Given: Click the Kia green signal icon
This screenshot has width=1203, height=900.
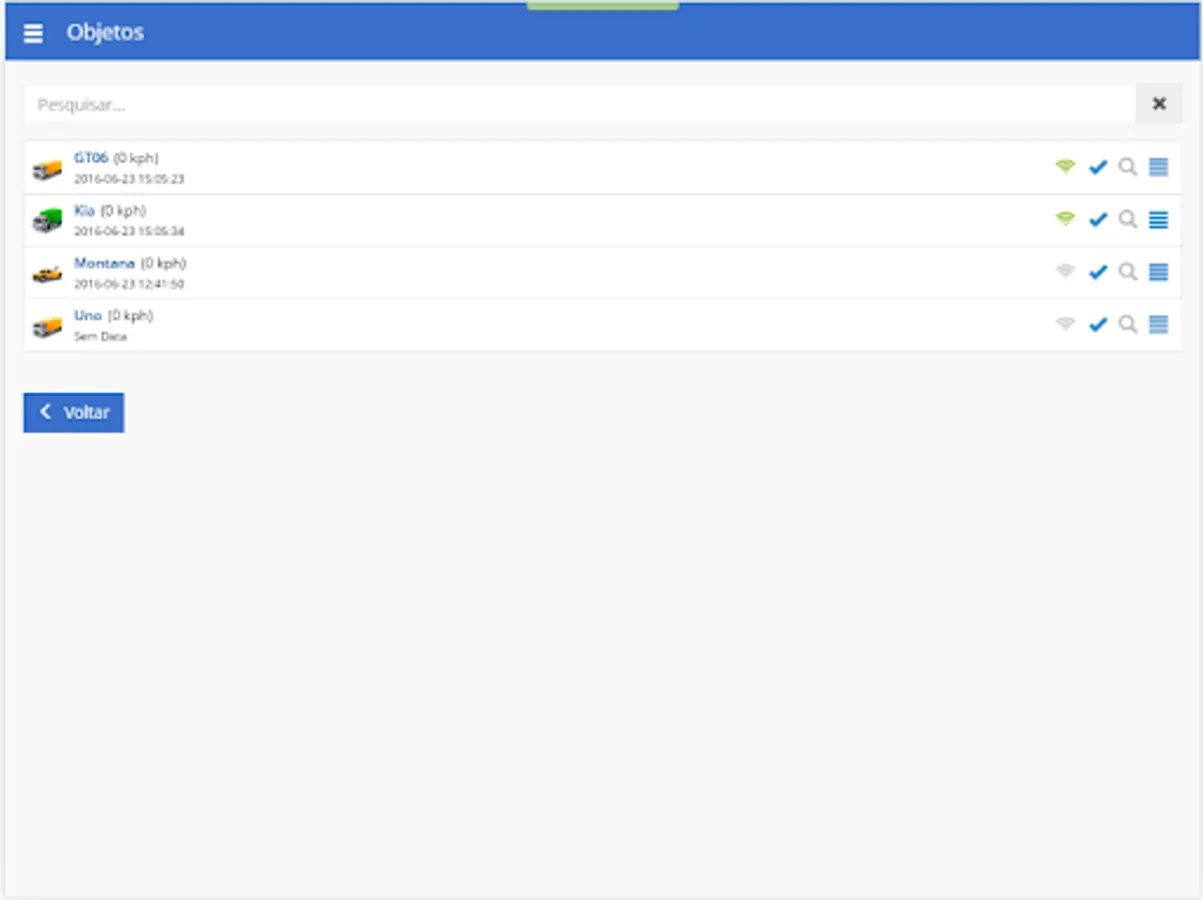Looking at the screenshot, I should tap(1065, 219).
